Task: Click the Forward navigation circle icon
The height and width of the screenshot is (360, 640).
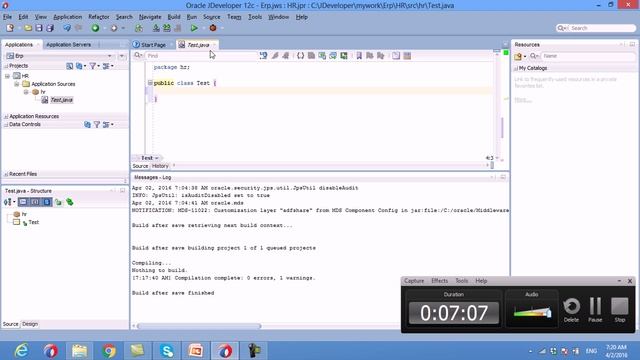Action: tap(114, 28)
